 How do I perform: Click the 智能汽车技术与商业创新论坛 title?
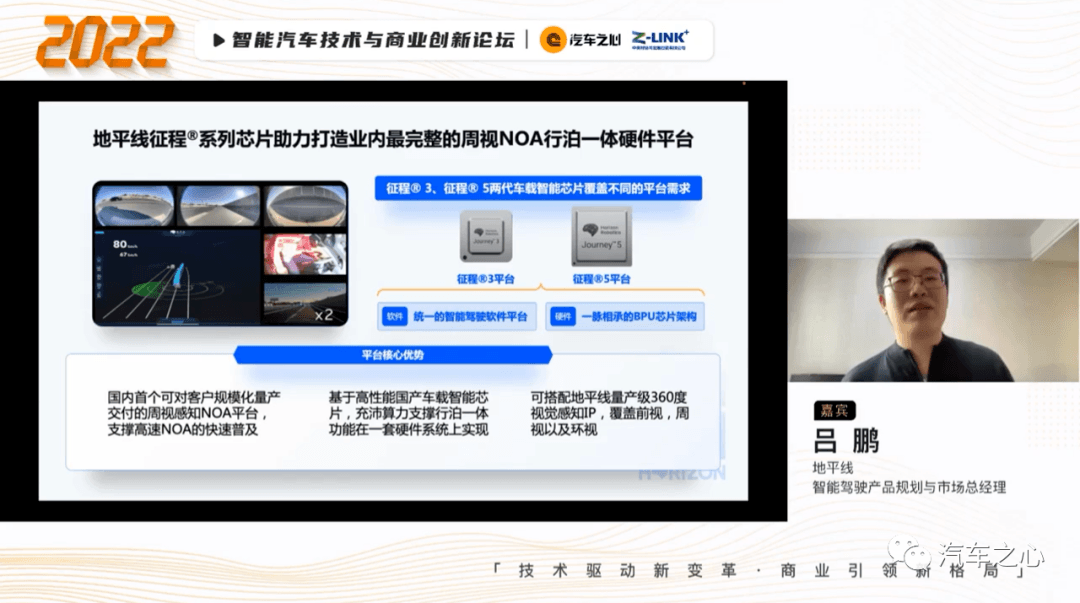(373, 40)
